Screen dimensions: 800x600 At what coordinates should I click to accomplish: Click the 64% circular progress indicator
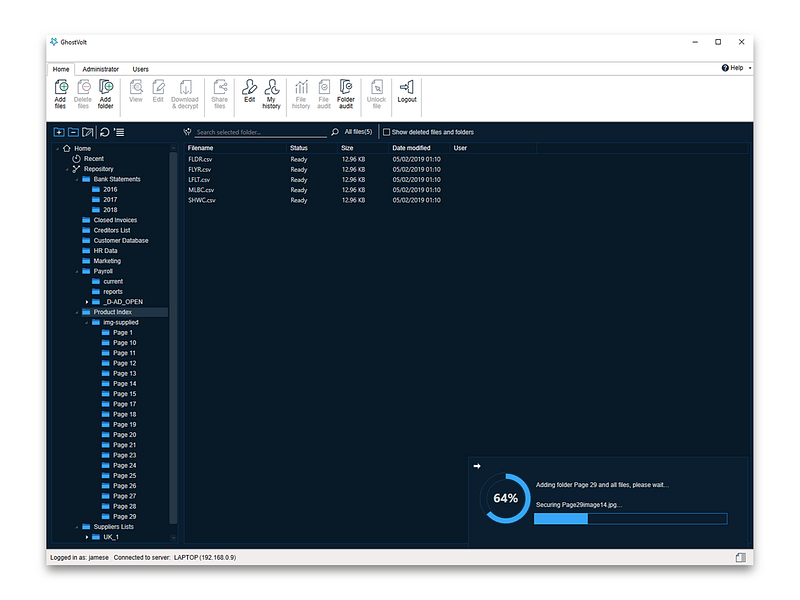click(505, 498)
